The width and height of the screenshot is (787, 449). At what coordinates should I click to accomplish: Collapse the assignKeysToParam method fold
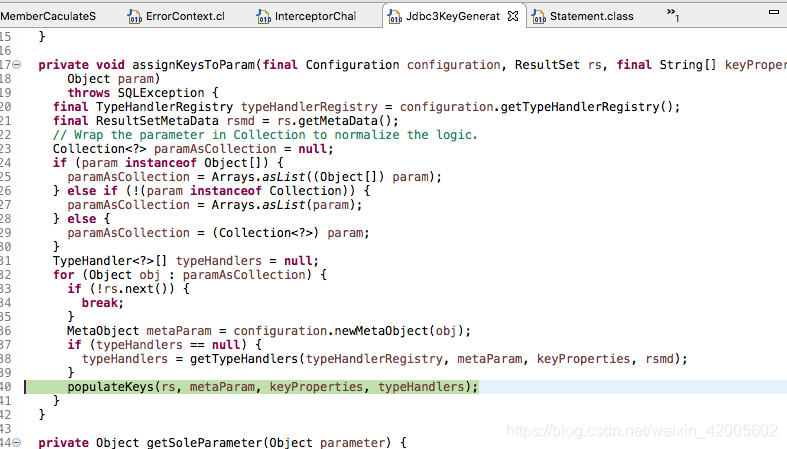pyautogui.click(x=17, y=65)
